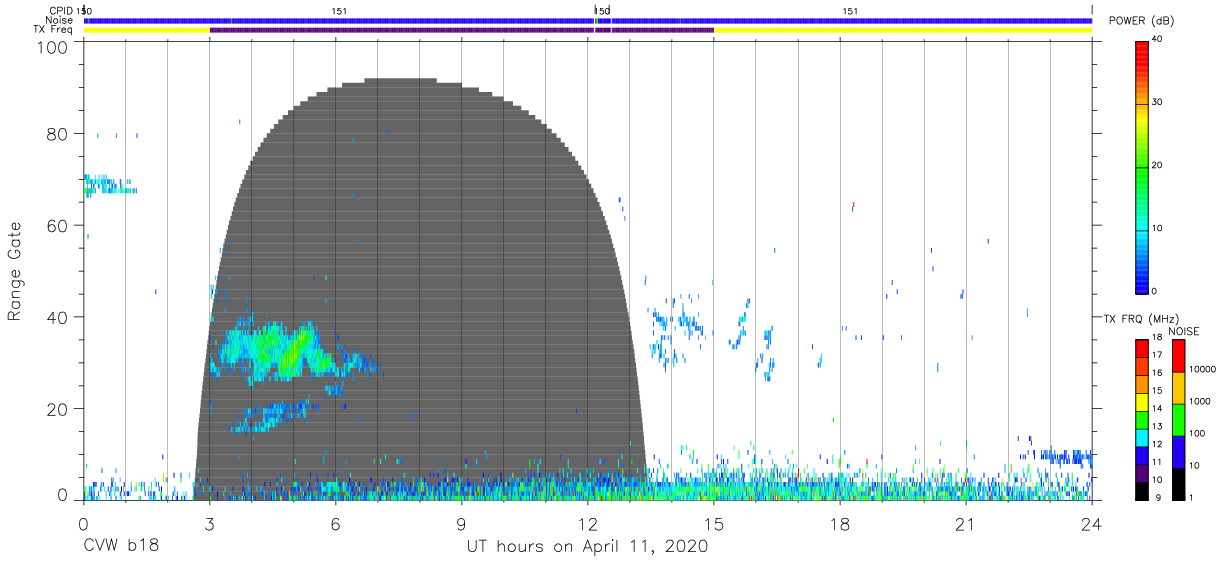Click the blue Noise strip above plot
The height and width of the screenshot is (567, 1228).
tap(587, 20)
